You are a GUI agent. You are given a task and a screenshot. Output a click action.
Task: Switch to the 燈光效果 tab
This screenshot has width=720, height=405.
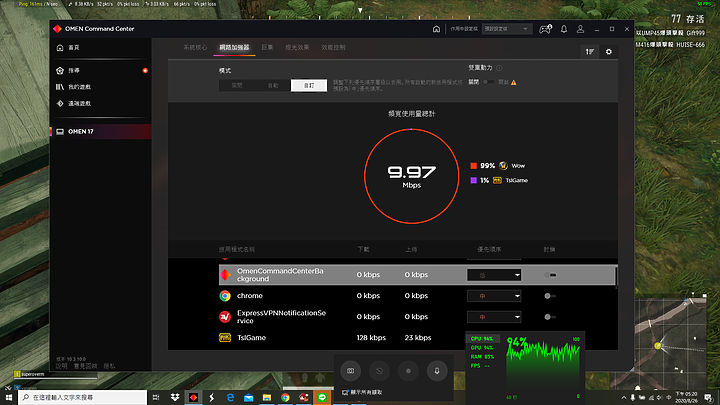pos(297,47)
